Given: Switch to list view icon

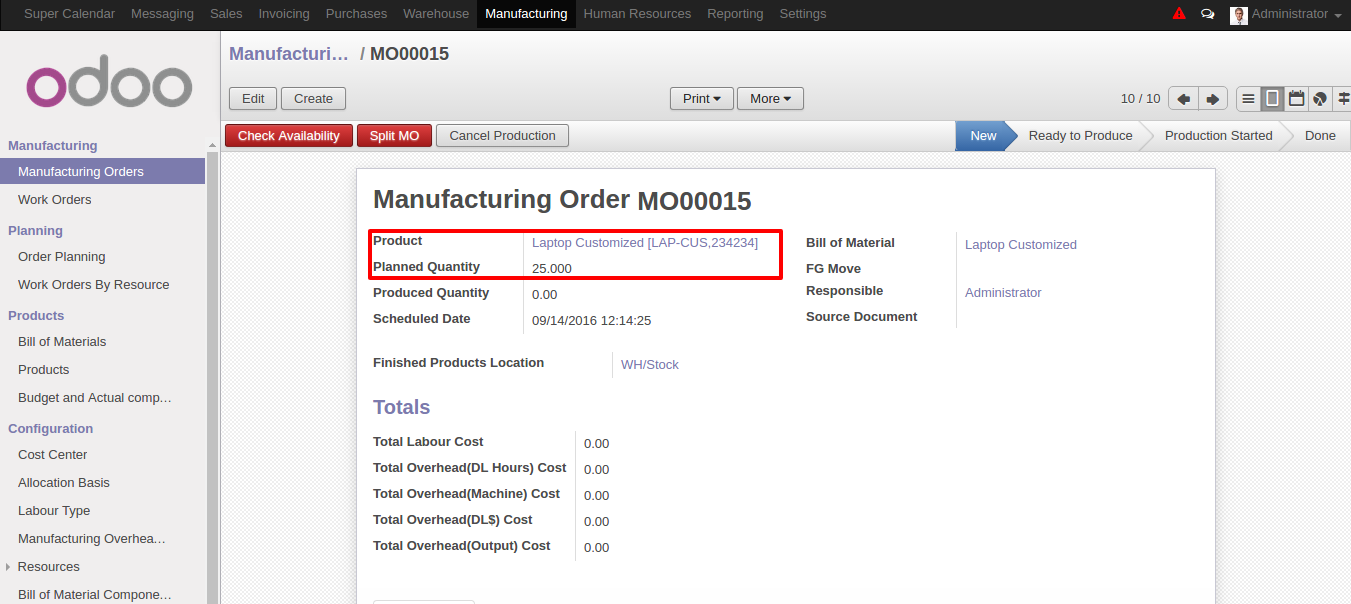Looking at the screenshot, I should (x=1248, y=99).
